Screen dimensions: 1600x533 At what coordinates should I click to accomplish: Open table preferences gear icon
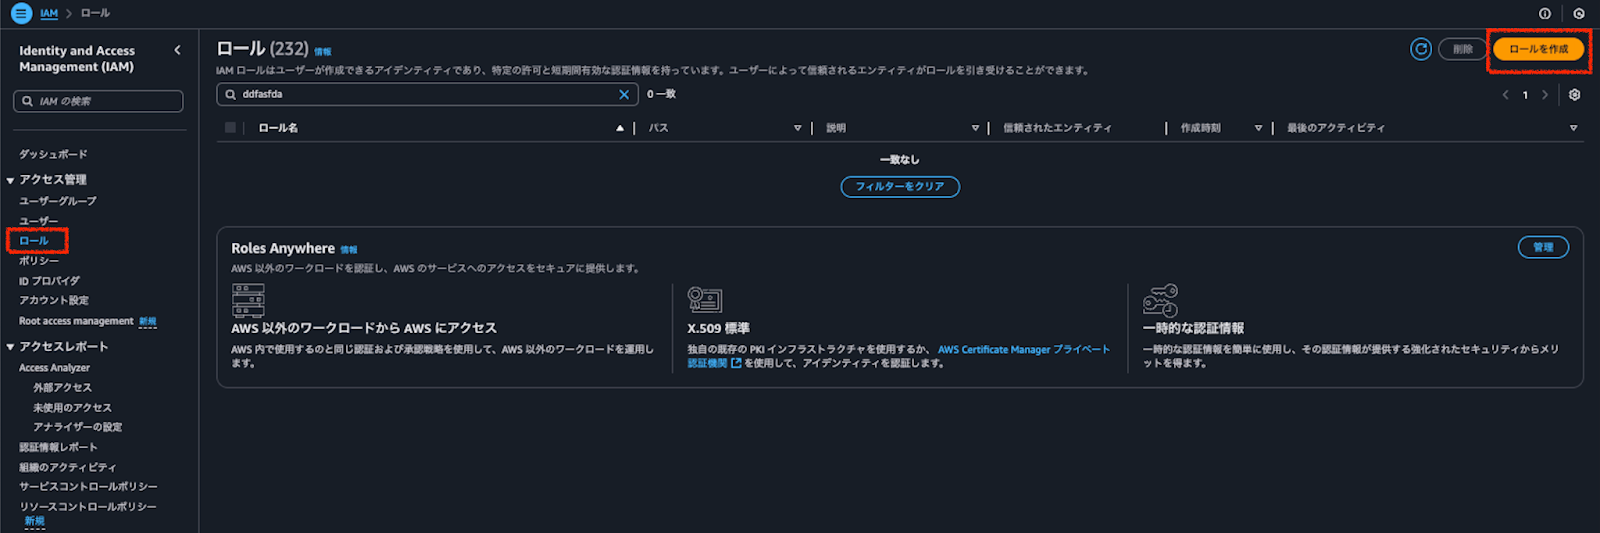click(1574, 95)
